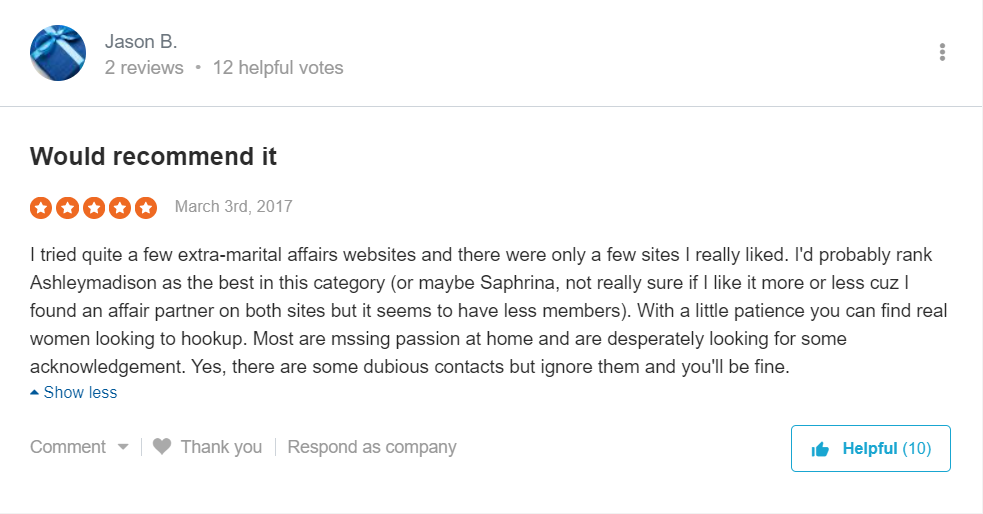Click 12 helpful votes text
Image resolution: width=983 pixels, height=514 pixels.
278,68
